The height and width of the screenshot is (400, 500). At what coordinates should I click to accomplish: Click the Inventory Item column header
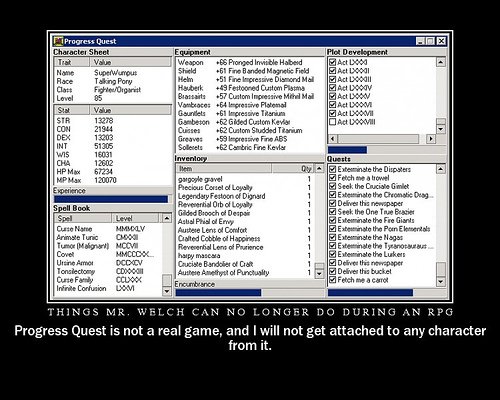point(224,168)
